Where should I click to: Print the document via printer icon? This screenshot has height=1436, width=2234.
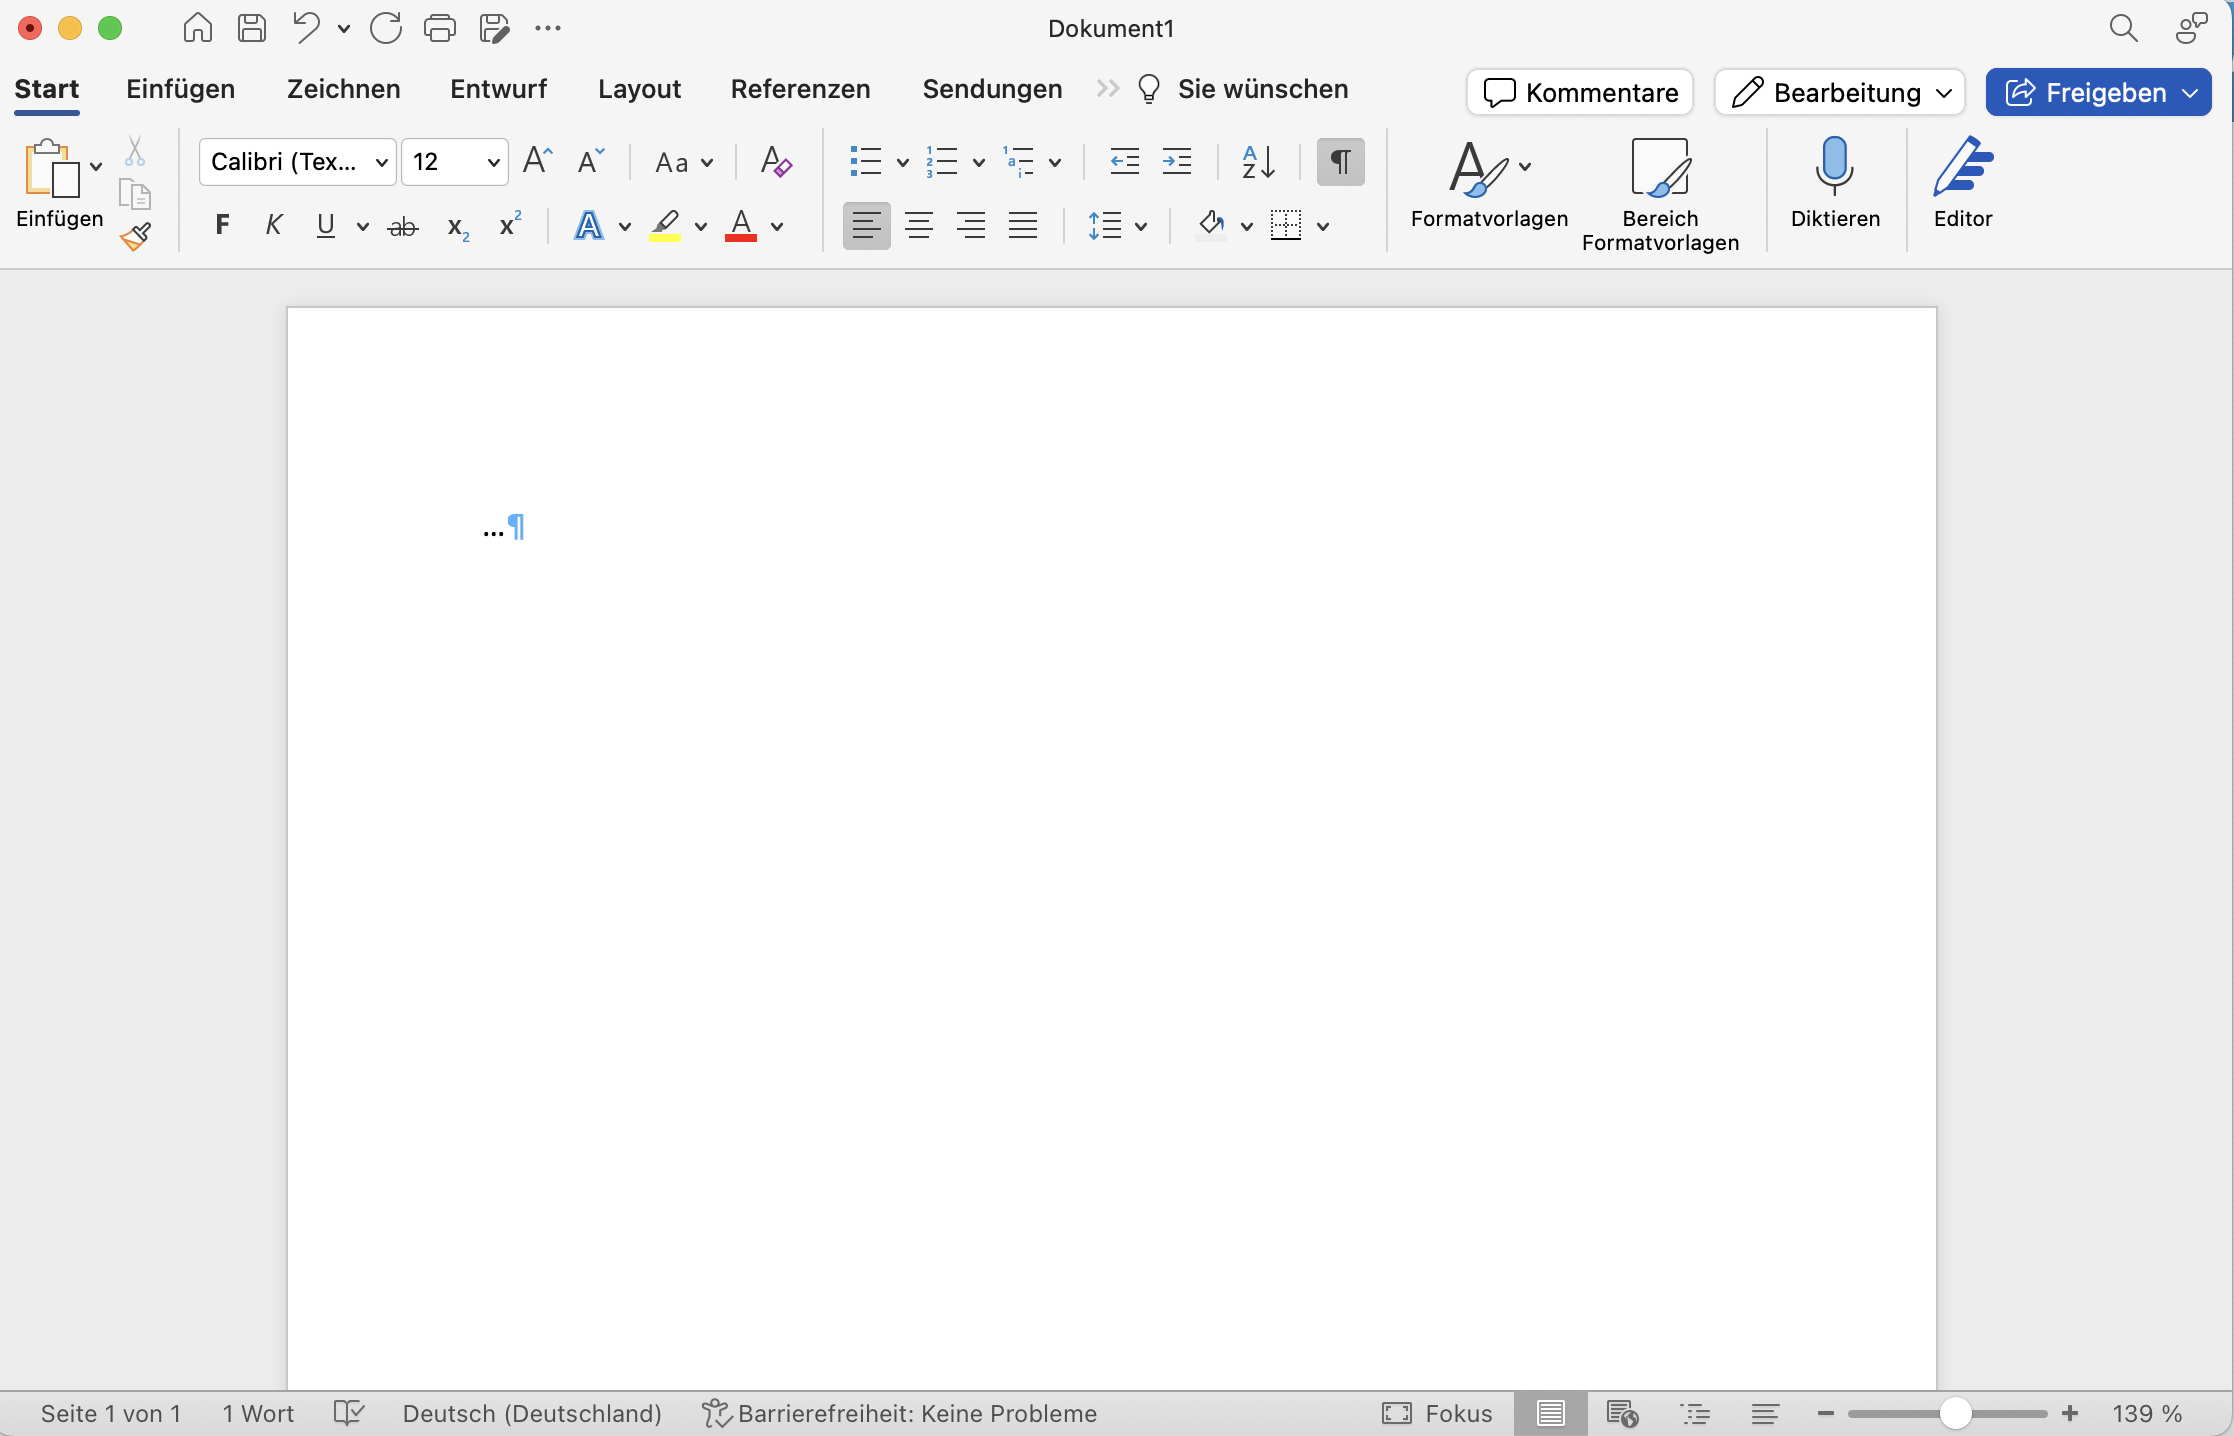pos(439,28)
